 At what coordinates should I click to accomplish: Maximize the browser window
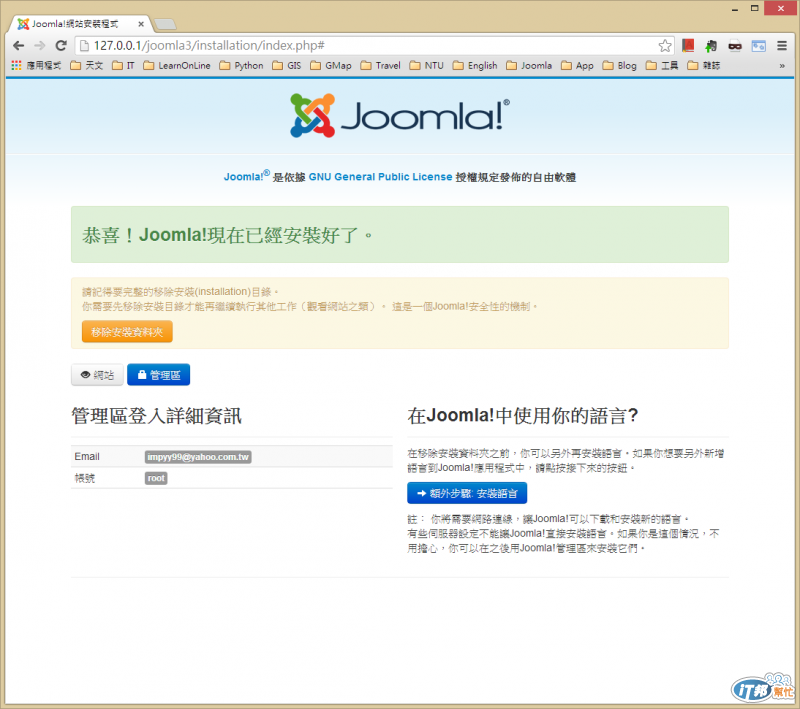(x=755, y=8)
